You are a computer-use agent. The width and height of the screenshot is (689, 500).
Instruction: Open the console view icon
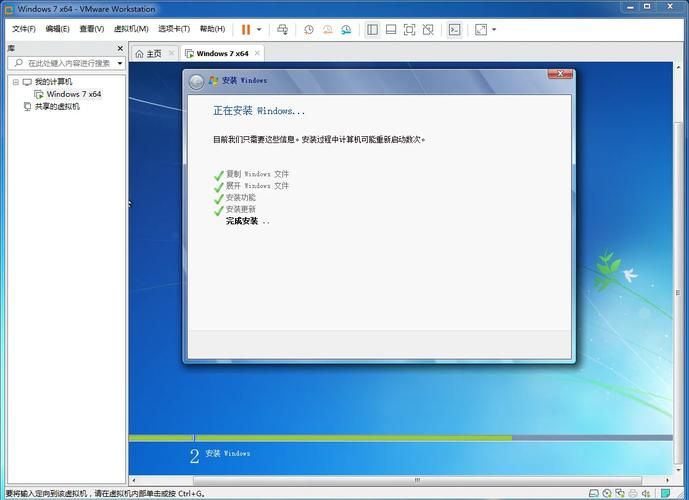tap(454, 29)
